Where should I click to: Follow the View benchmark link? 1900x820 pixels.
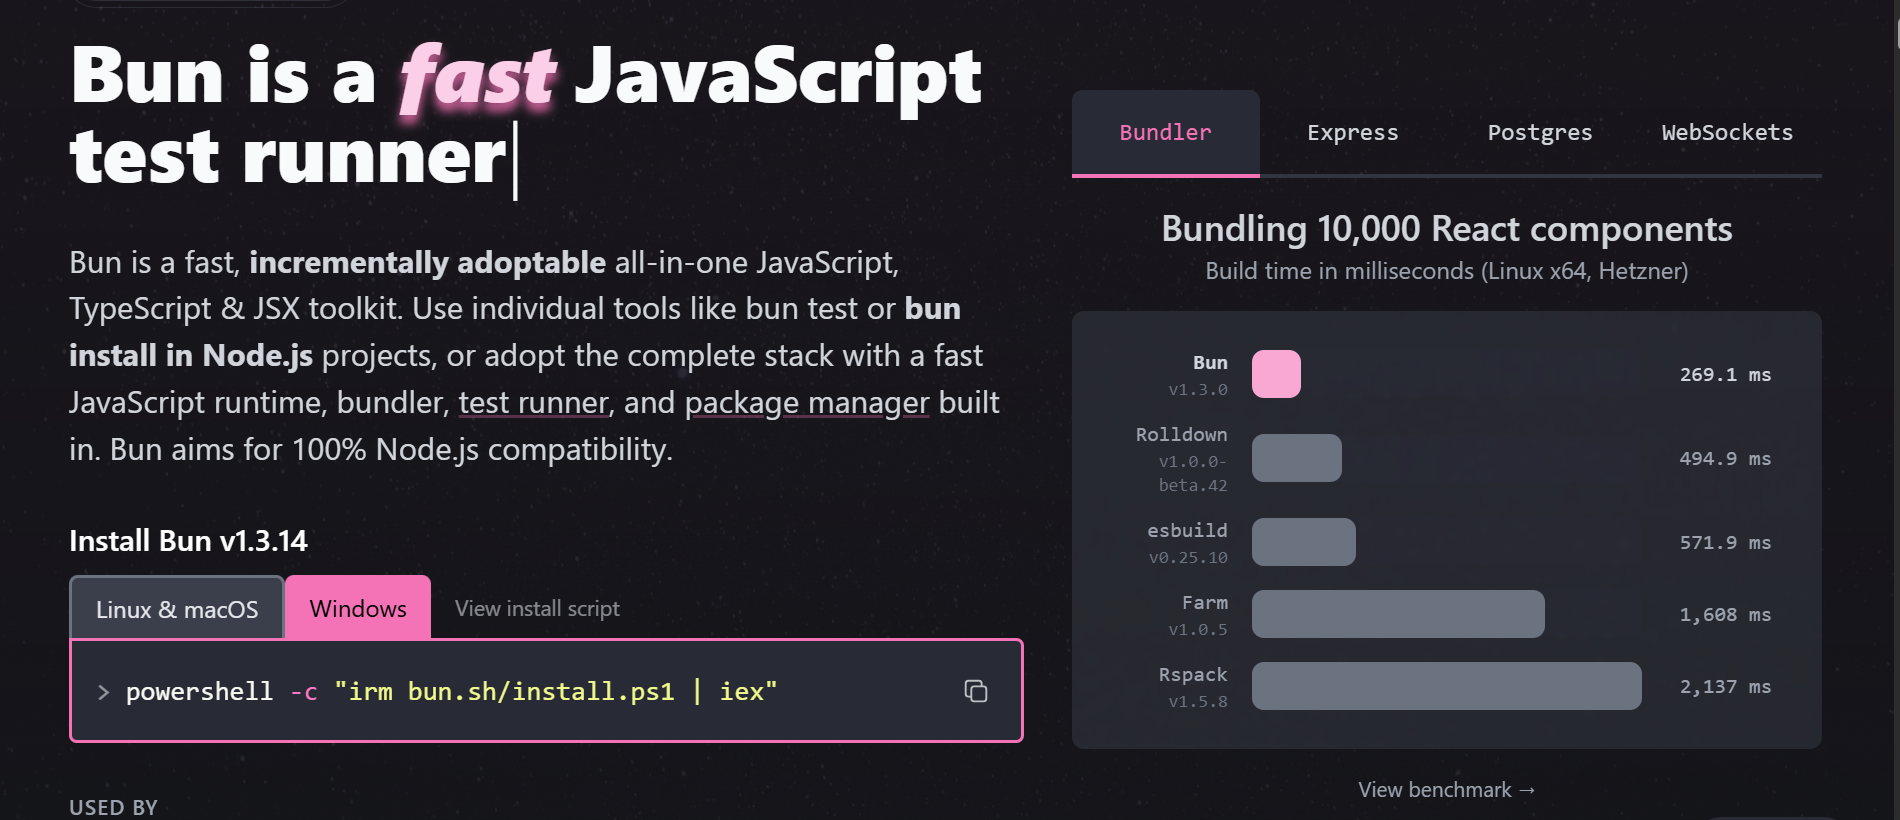[1446, 790]
